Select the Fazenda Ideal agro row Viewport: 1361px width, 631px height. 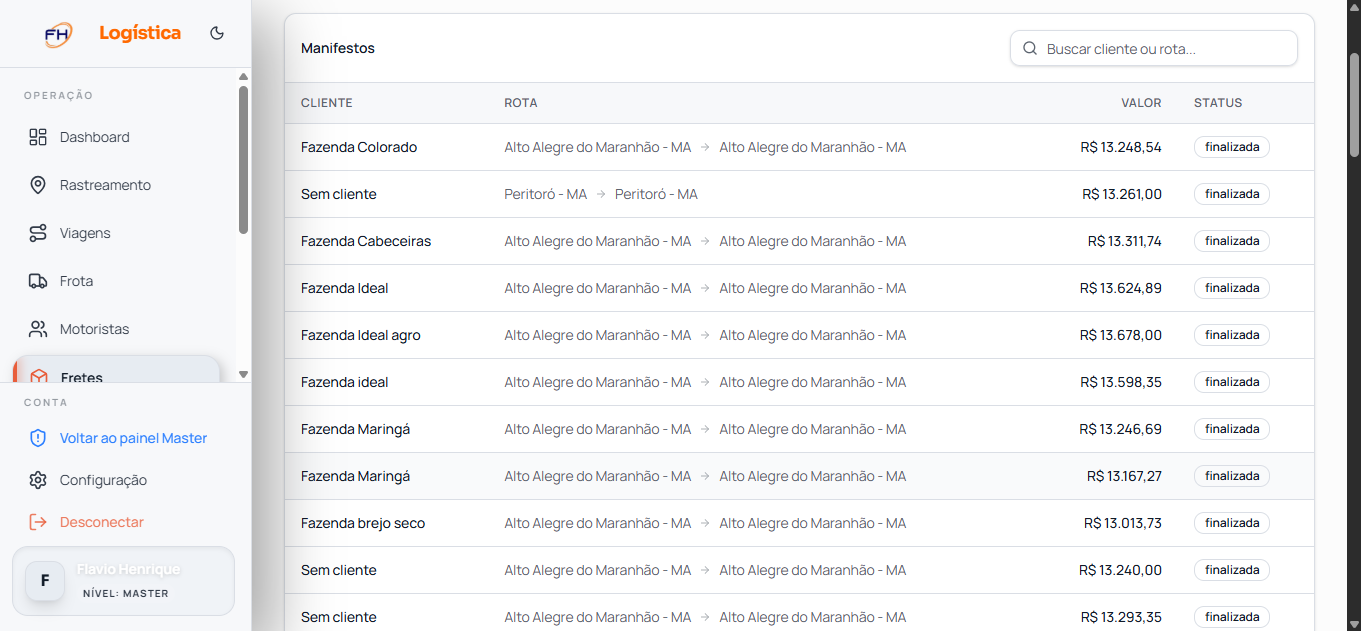click(799, 335)
